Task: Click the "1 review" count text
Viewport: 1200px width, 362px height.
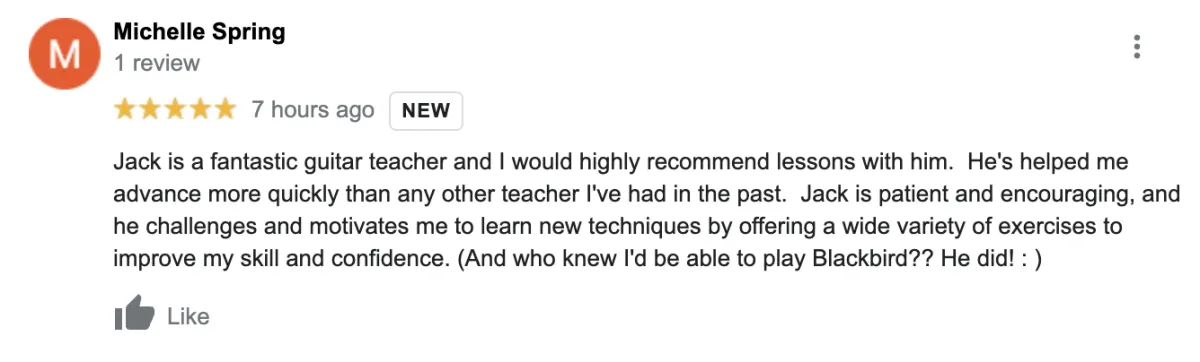Action: [x=157, y=63]
